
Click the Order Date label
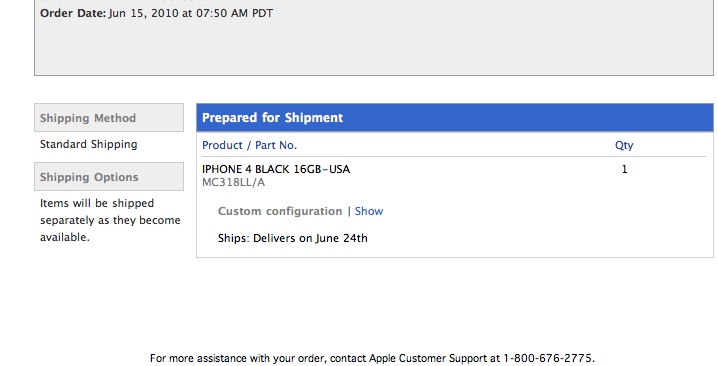click(73, 13)
